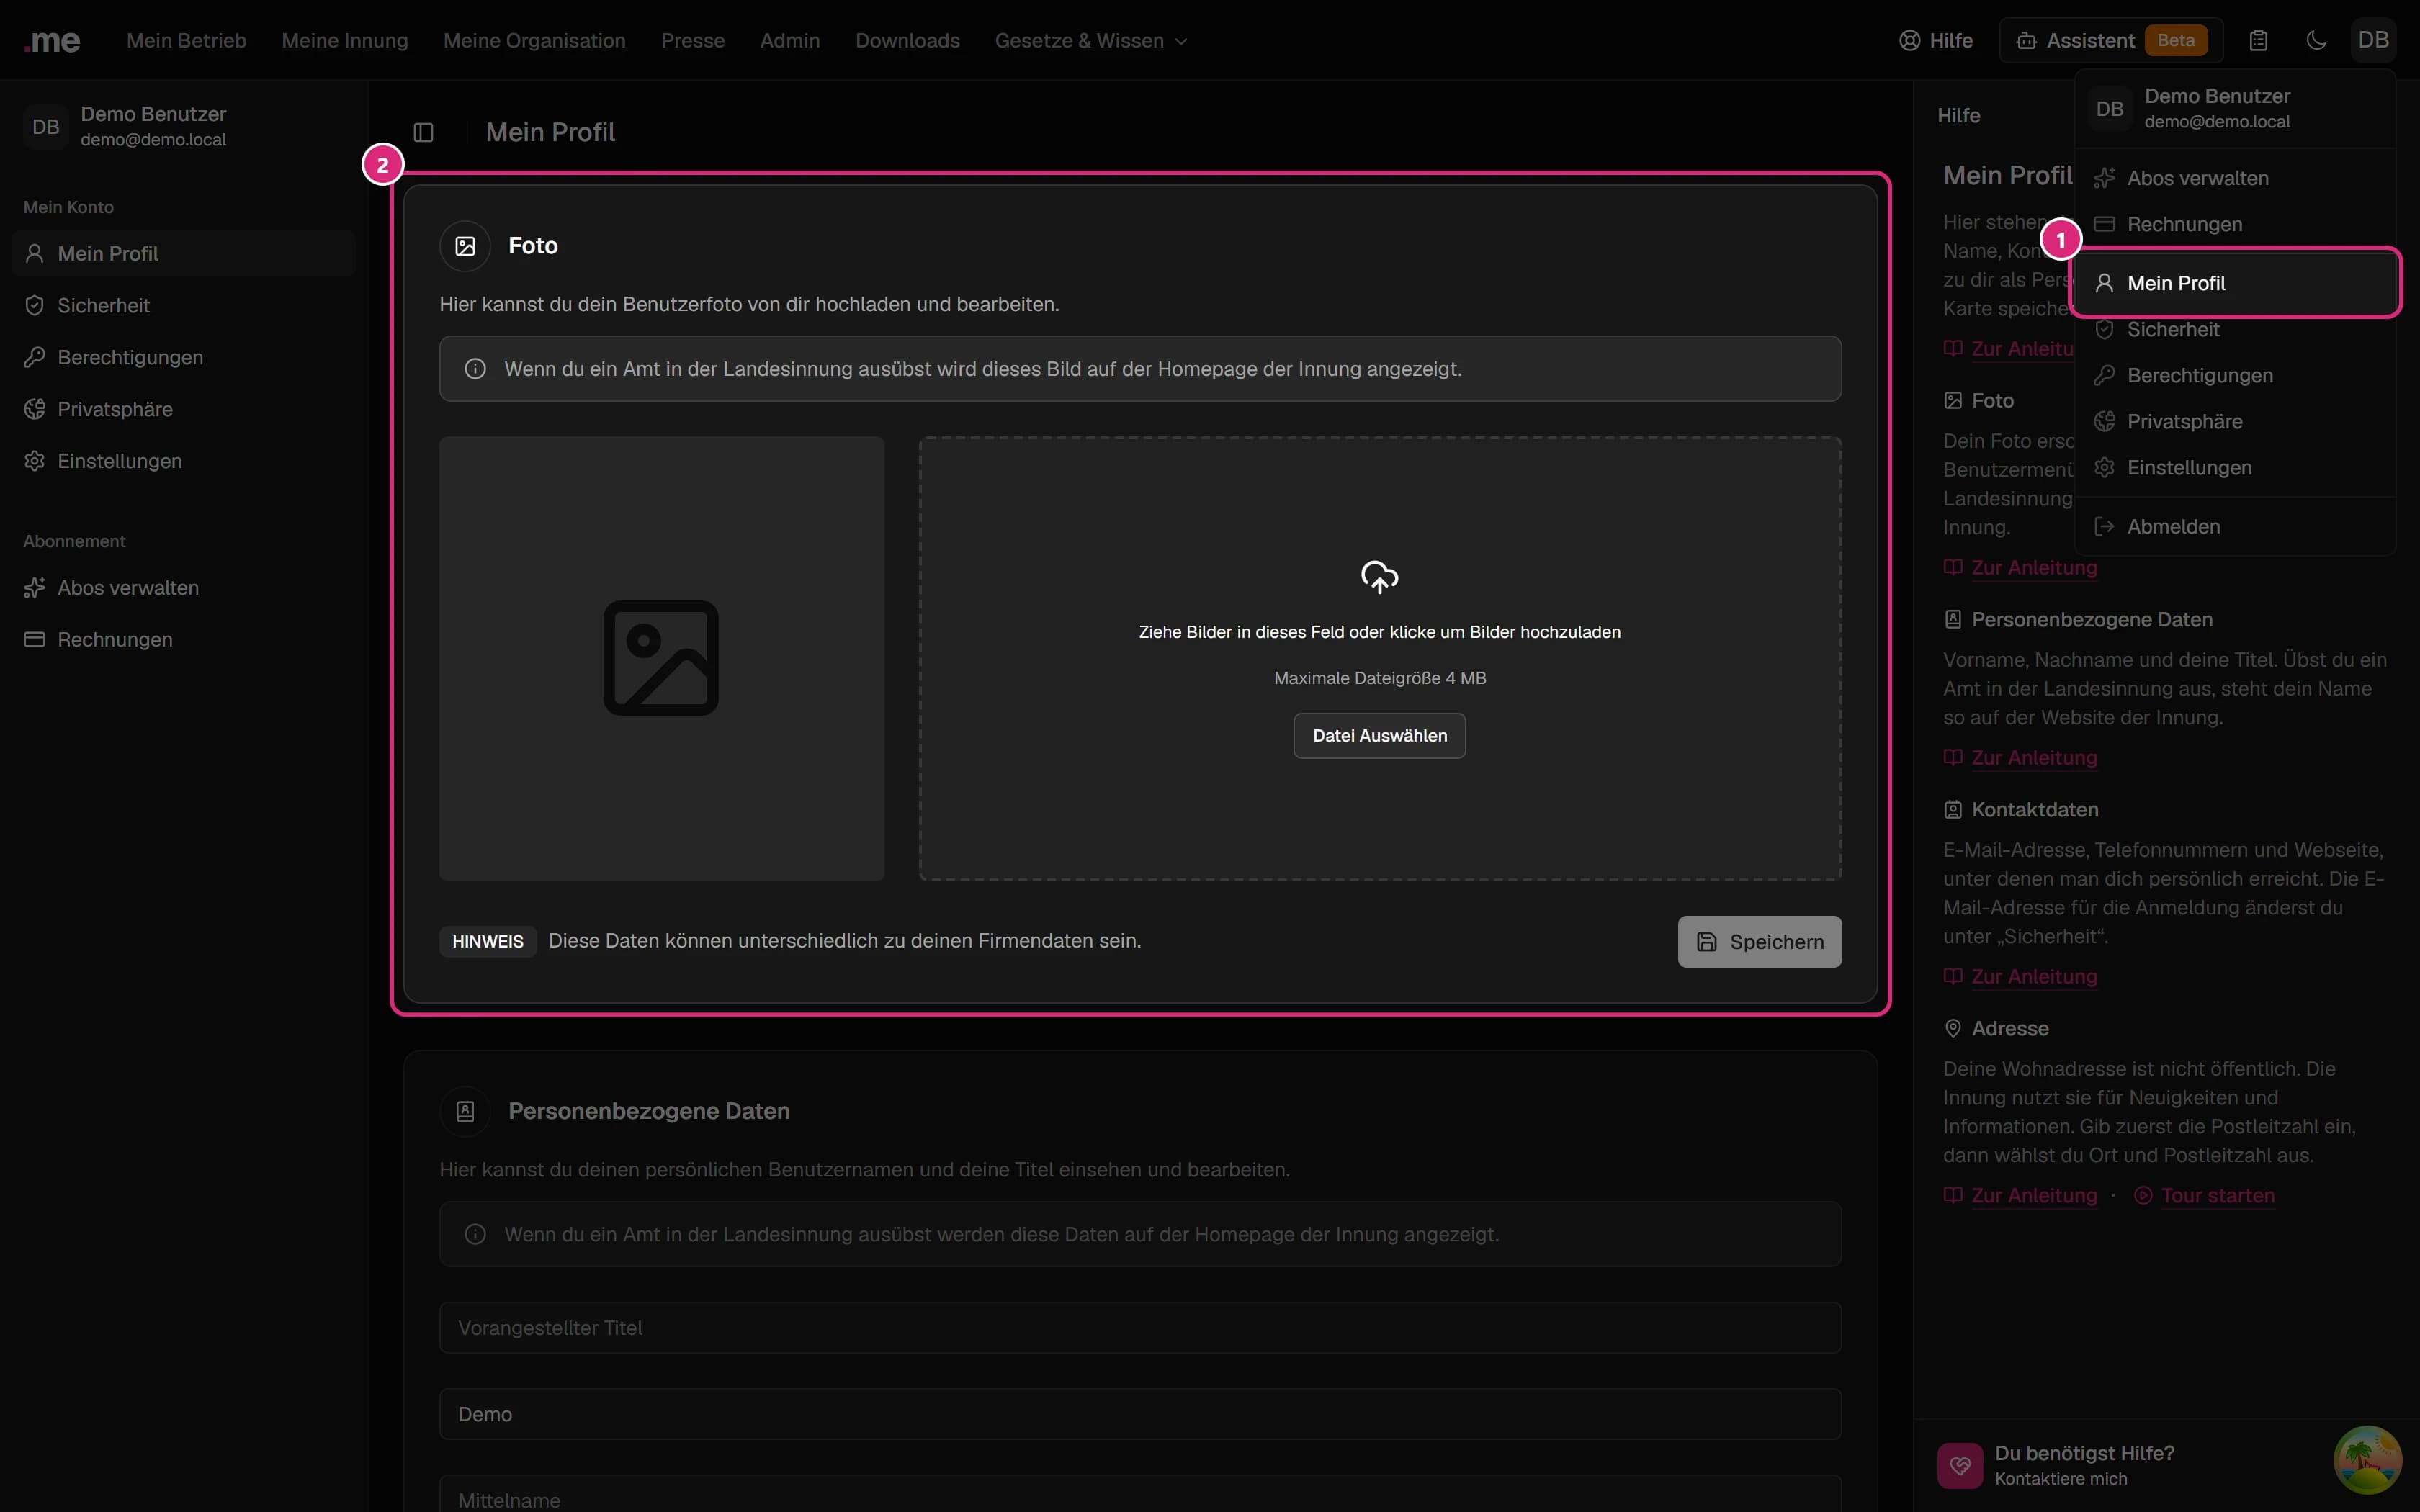Click the Personenbezogene Daten section icon
2420x1512 pixels.
tap(465, 1111)
